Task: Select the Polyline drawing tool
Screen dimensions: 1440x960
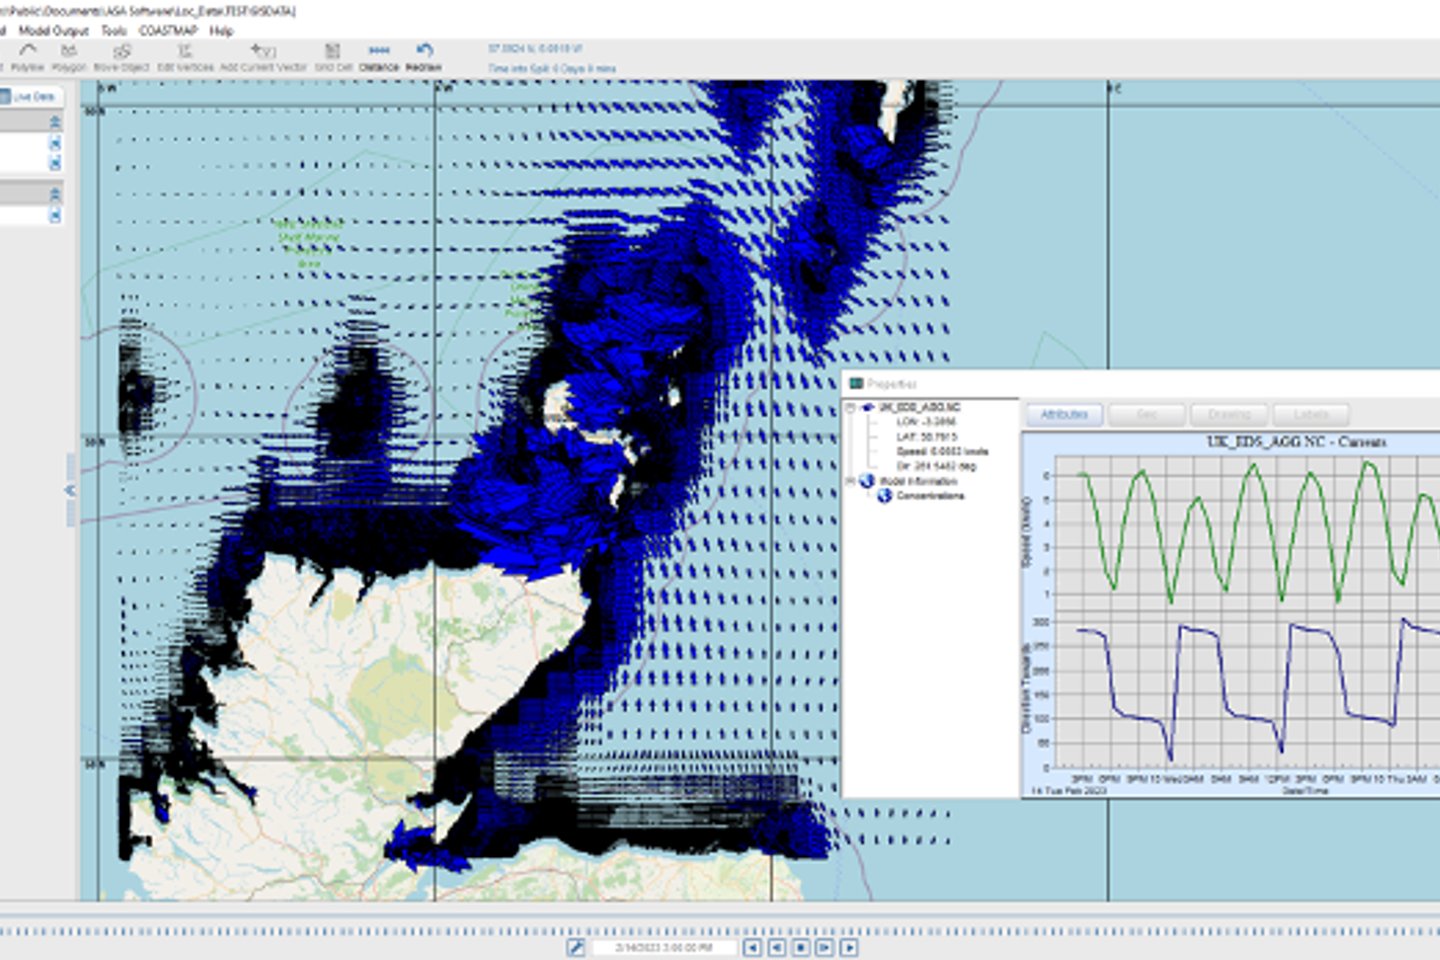Action: coord(27,56)
